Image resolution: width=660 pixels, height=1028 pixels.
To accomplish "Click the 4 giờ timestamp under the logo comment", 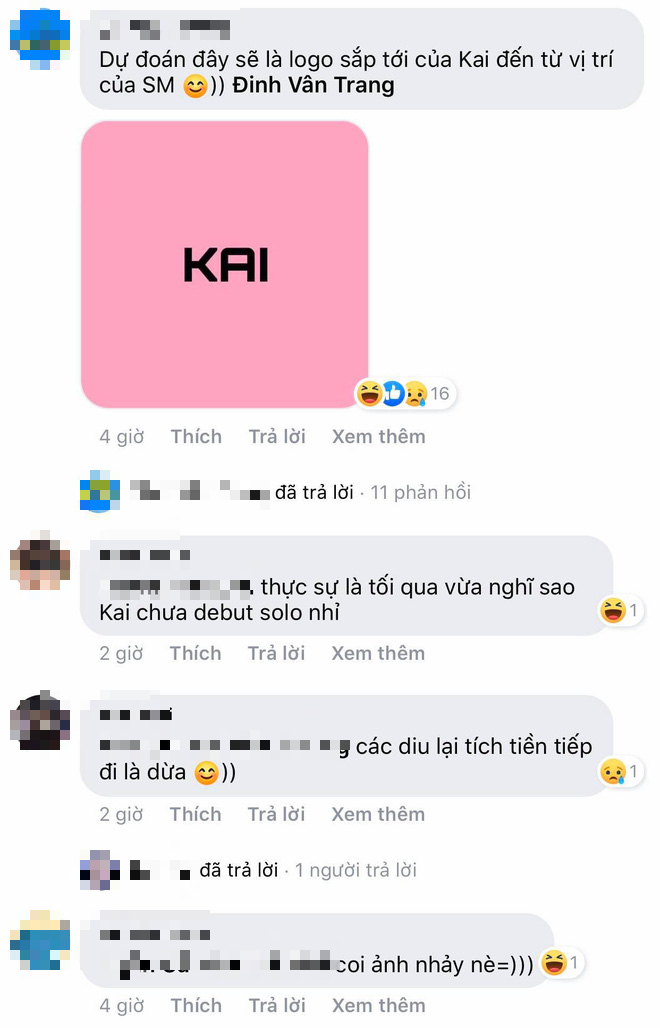I will coord(122,437).
